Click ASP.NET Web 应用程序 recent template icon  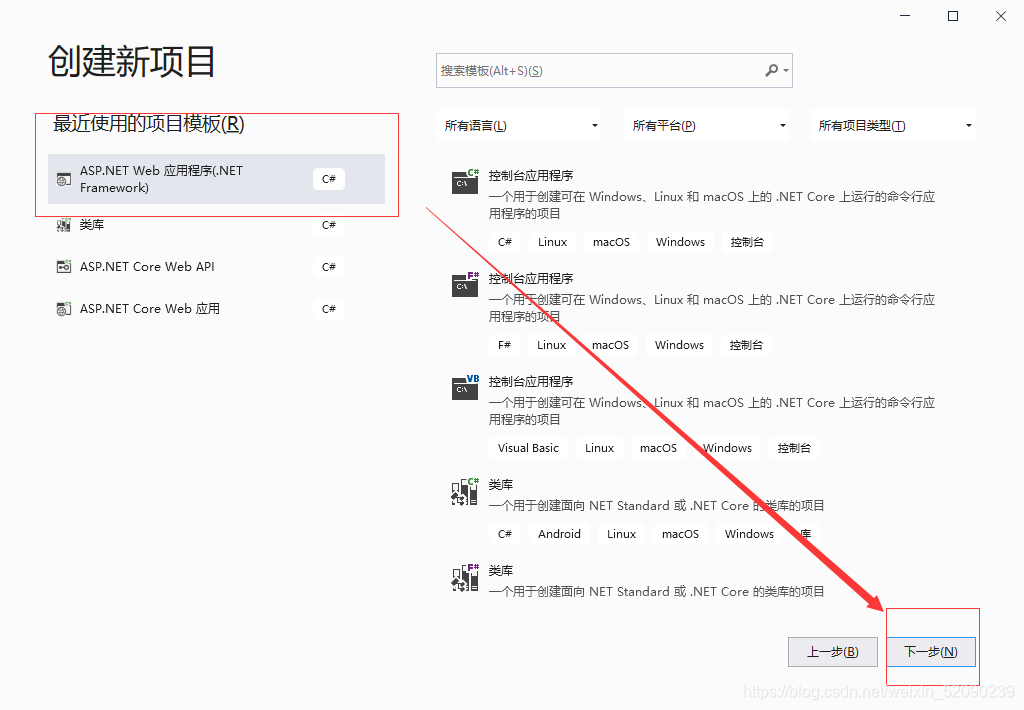(x=63, y=180)
